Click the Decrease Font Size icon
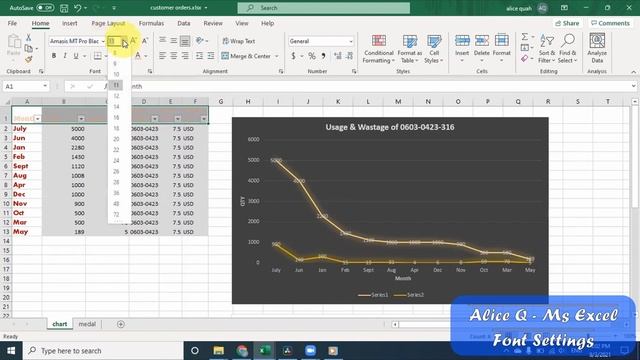The image size is (640, 360). coord(144,41)
